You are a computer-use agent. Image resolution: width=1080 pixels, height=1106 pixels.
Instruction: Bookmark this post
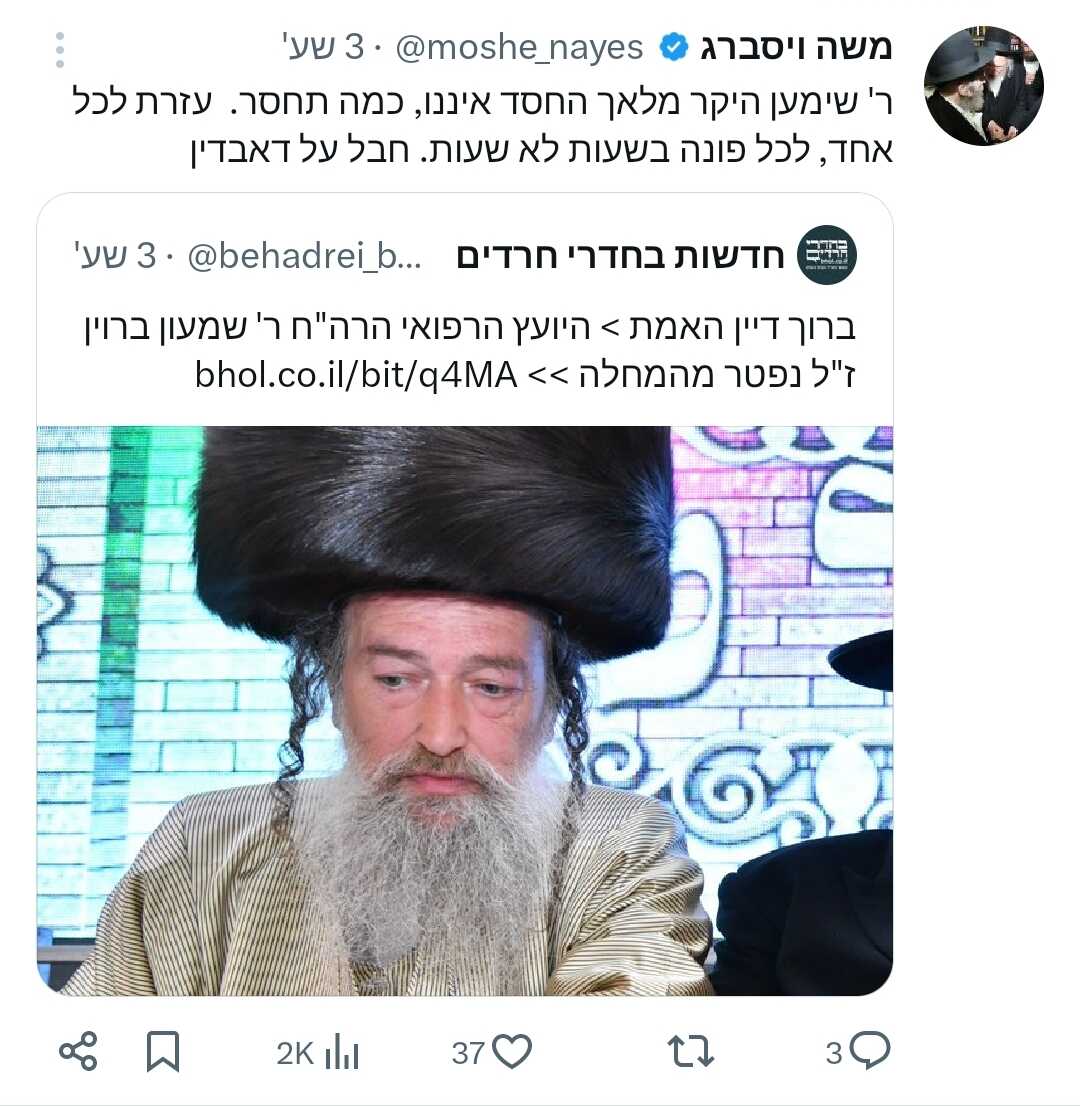coord(163,1052)
